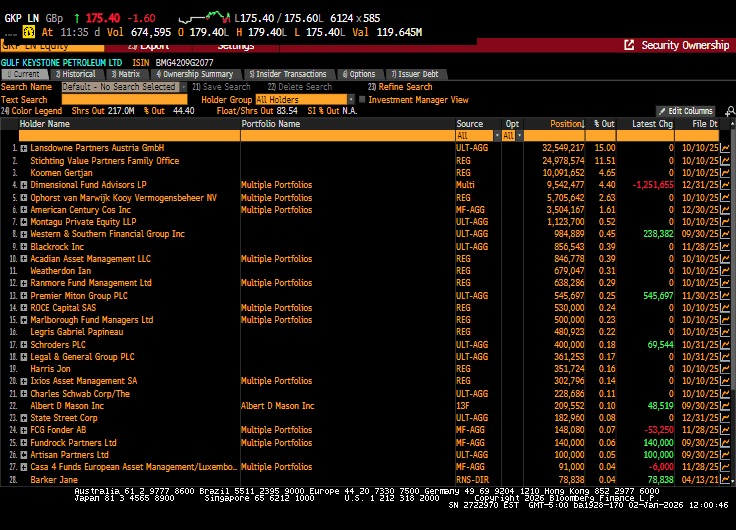
Task: Open the chart icon in the Stichting Value Partners row
Action: coord(725,161)
